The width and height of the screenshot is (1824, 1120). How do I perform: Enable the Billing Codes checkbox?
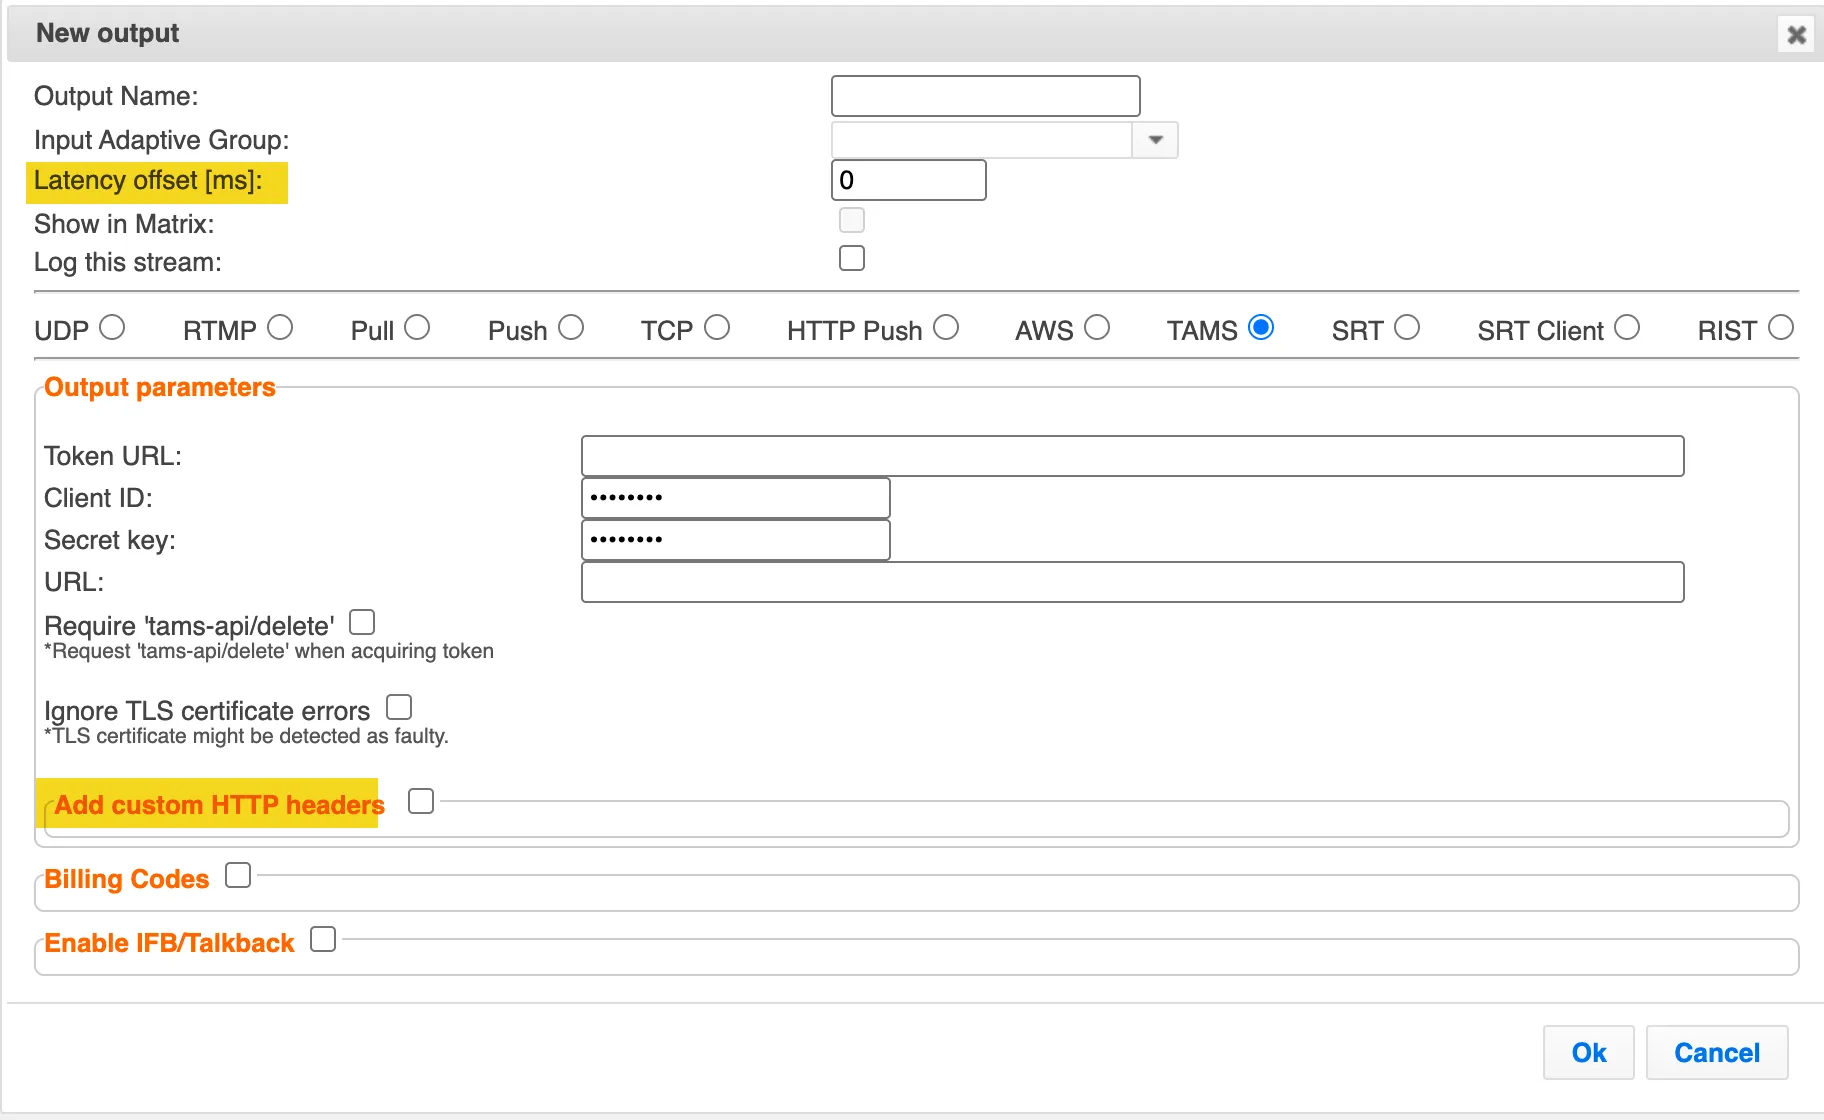[238, 876]
